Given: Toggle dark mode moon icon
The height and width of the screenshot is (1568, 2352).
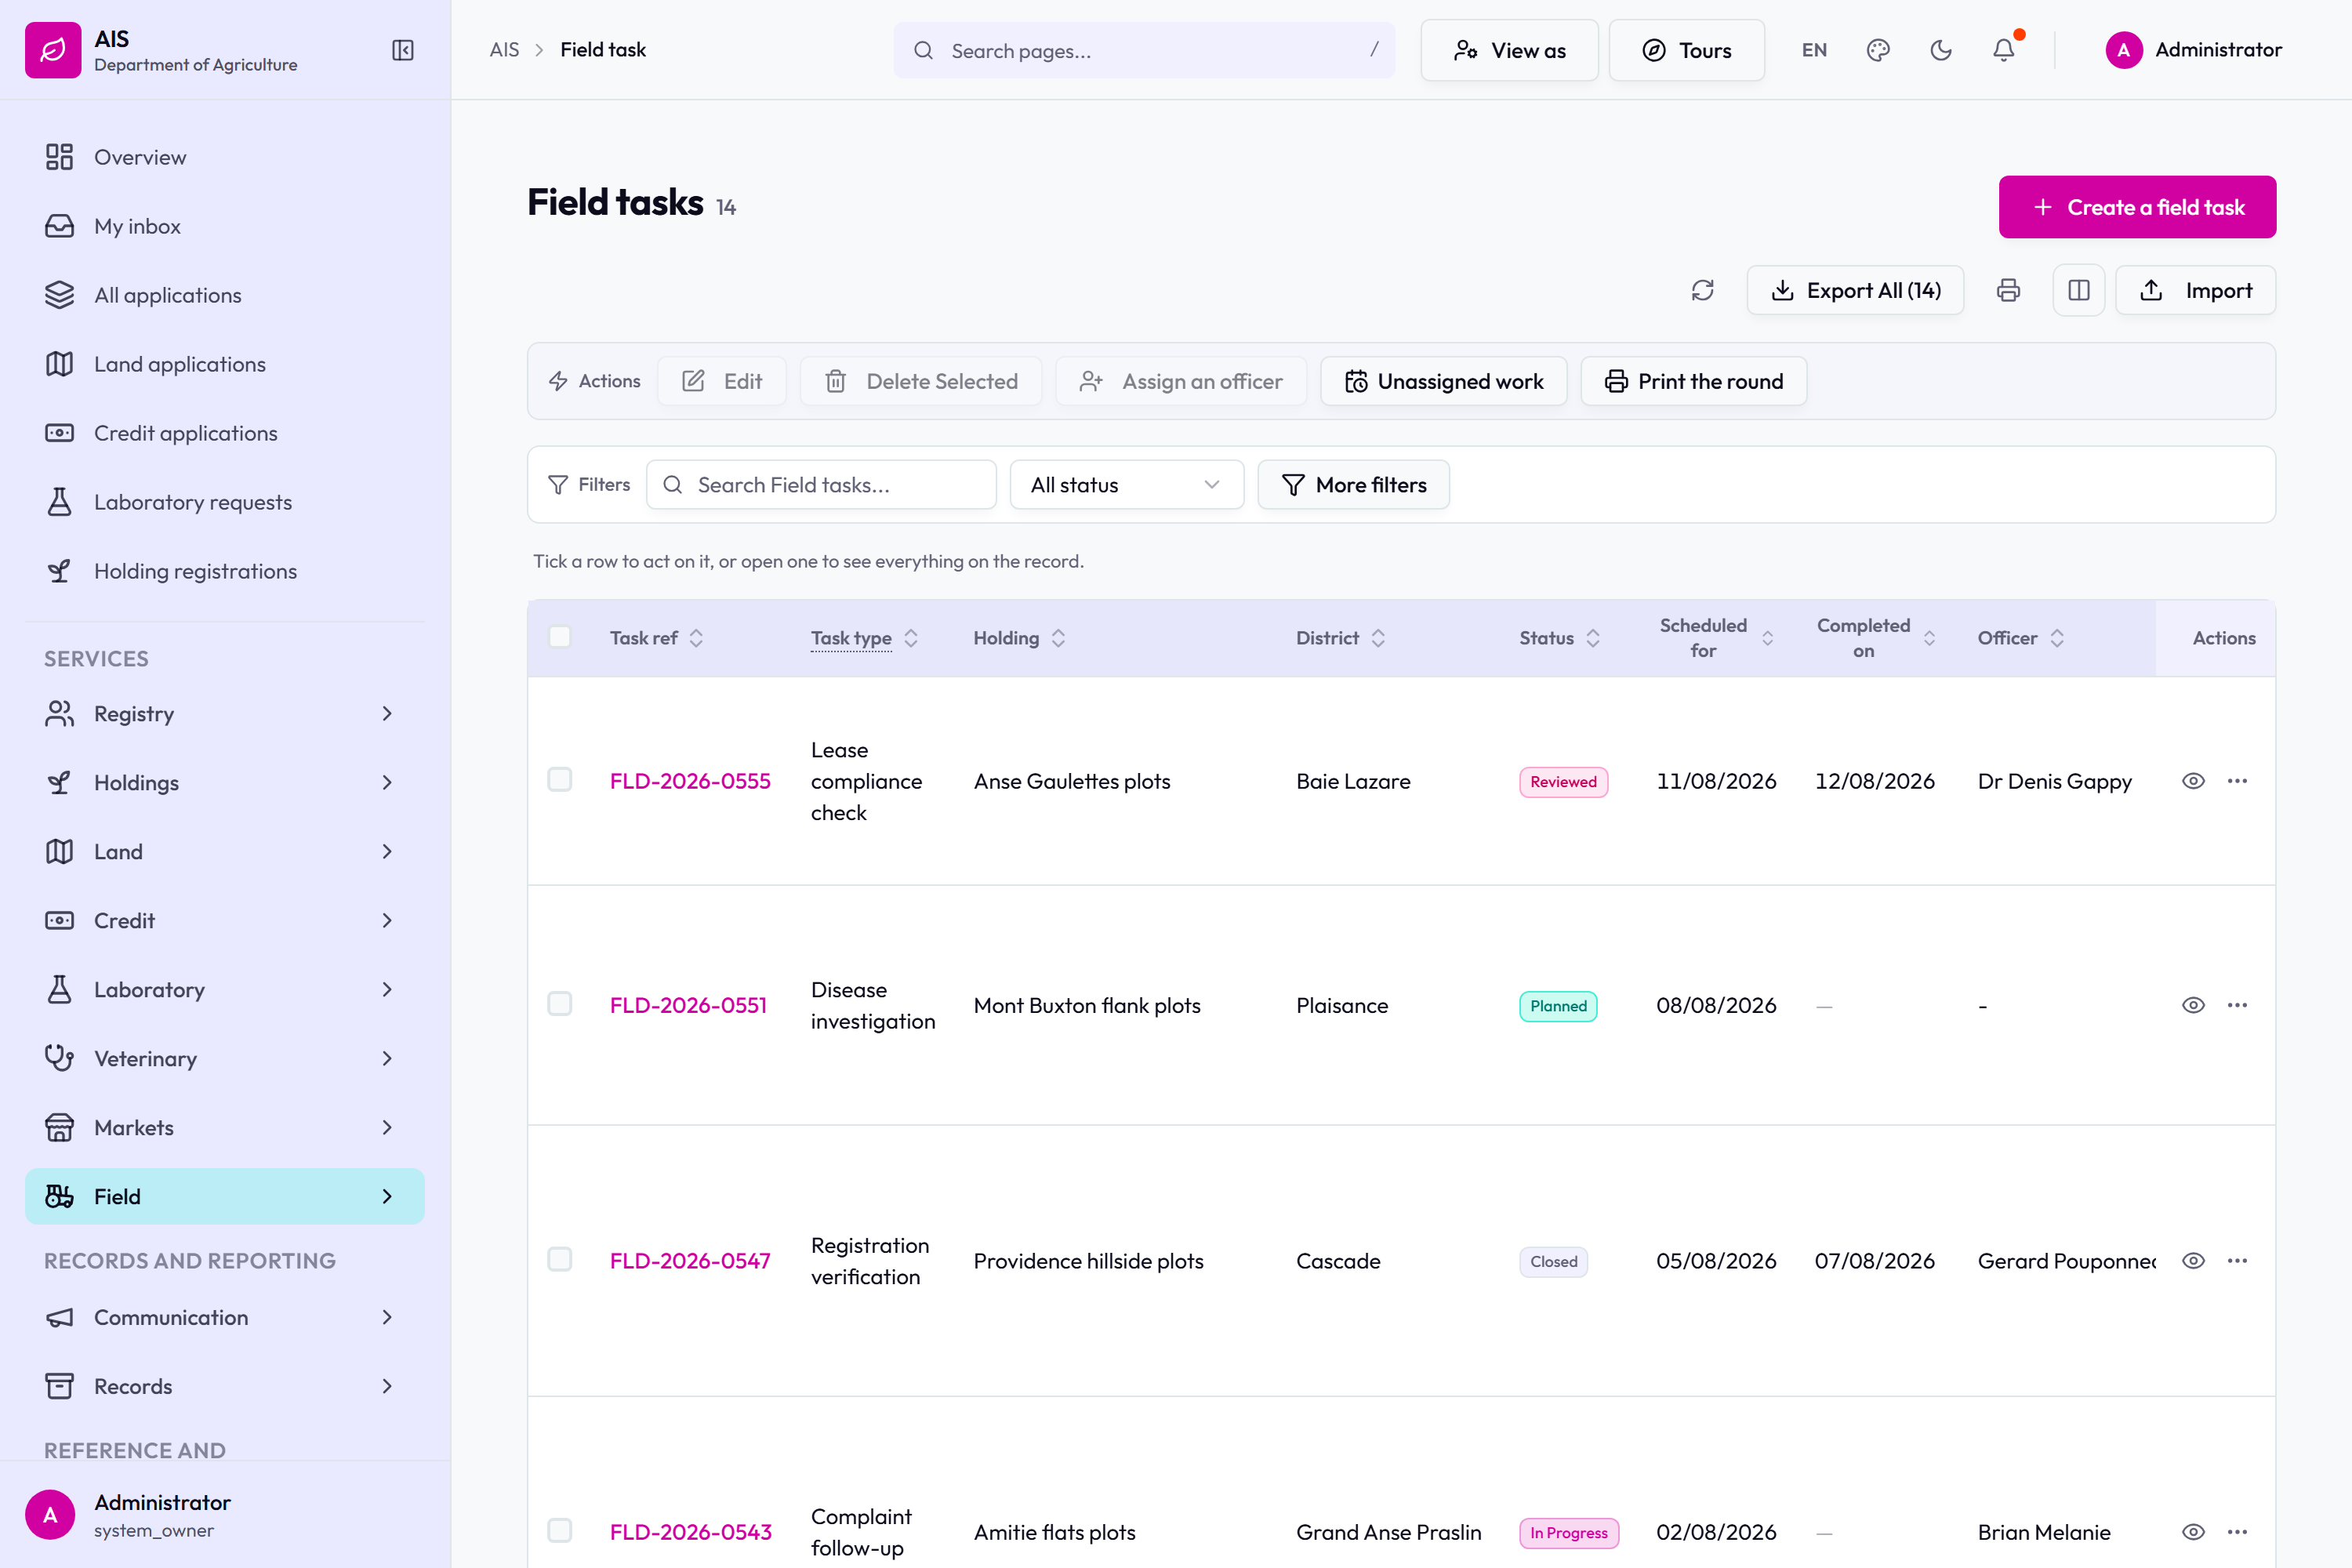Looking at the screenshot, I should [x=1941, y=50].
